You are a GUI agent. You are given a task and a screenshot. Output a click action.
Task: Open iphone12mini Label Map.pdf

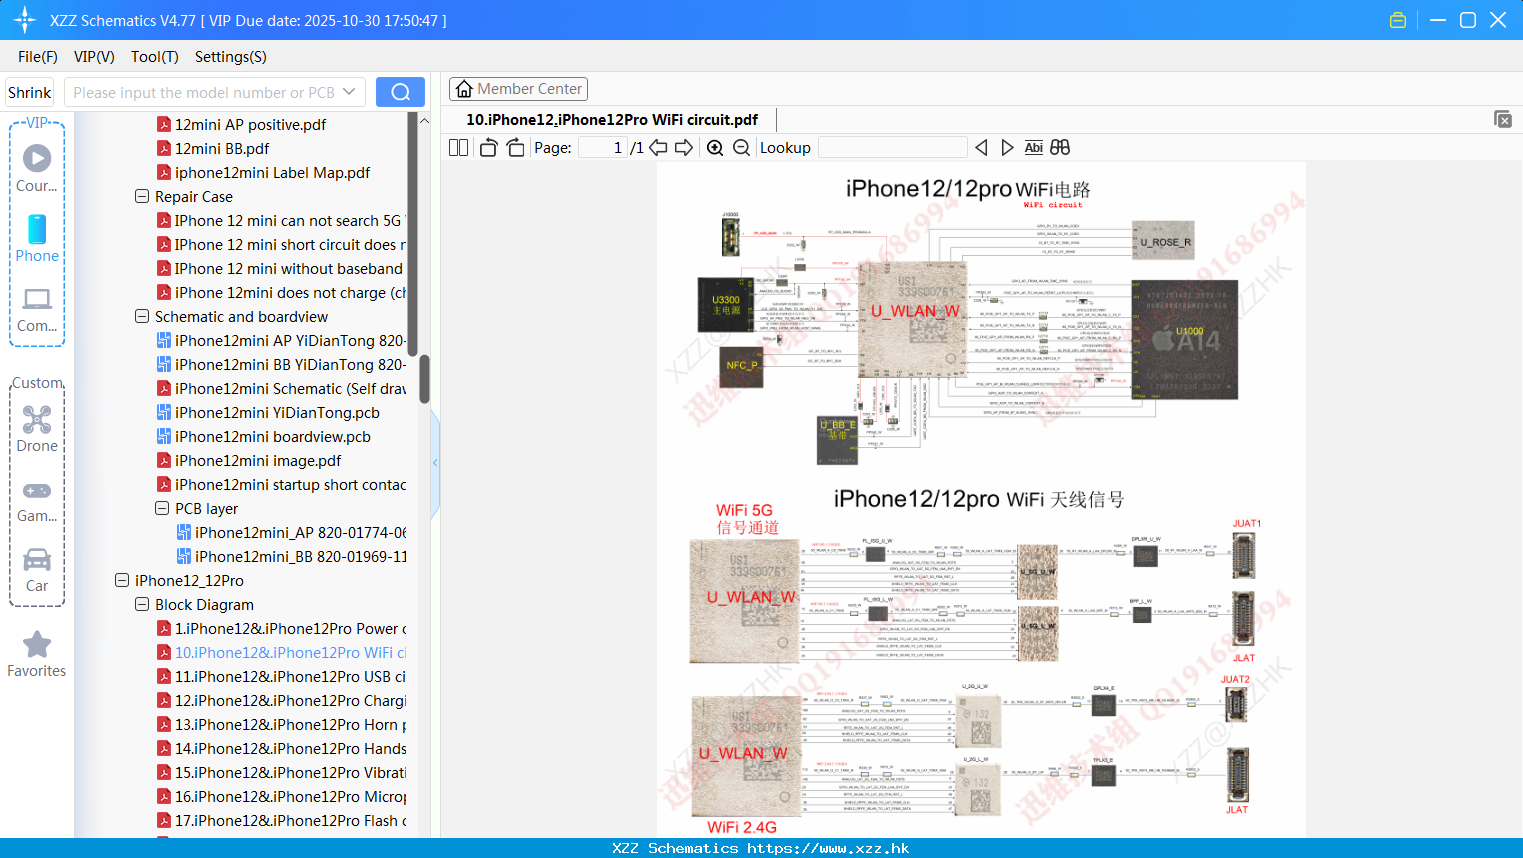tap(272, 172)
